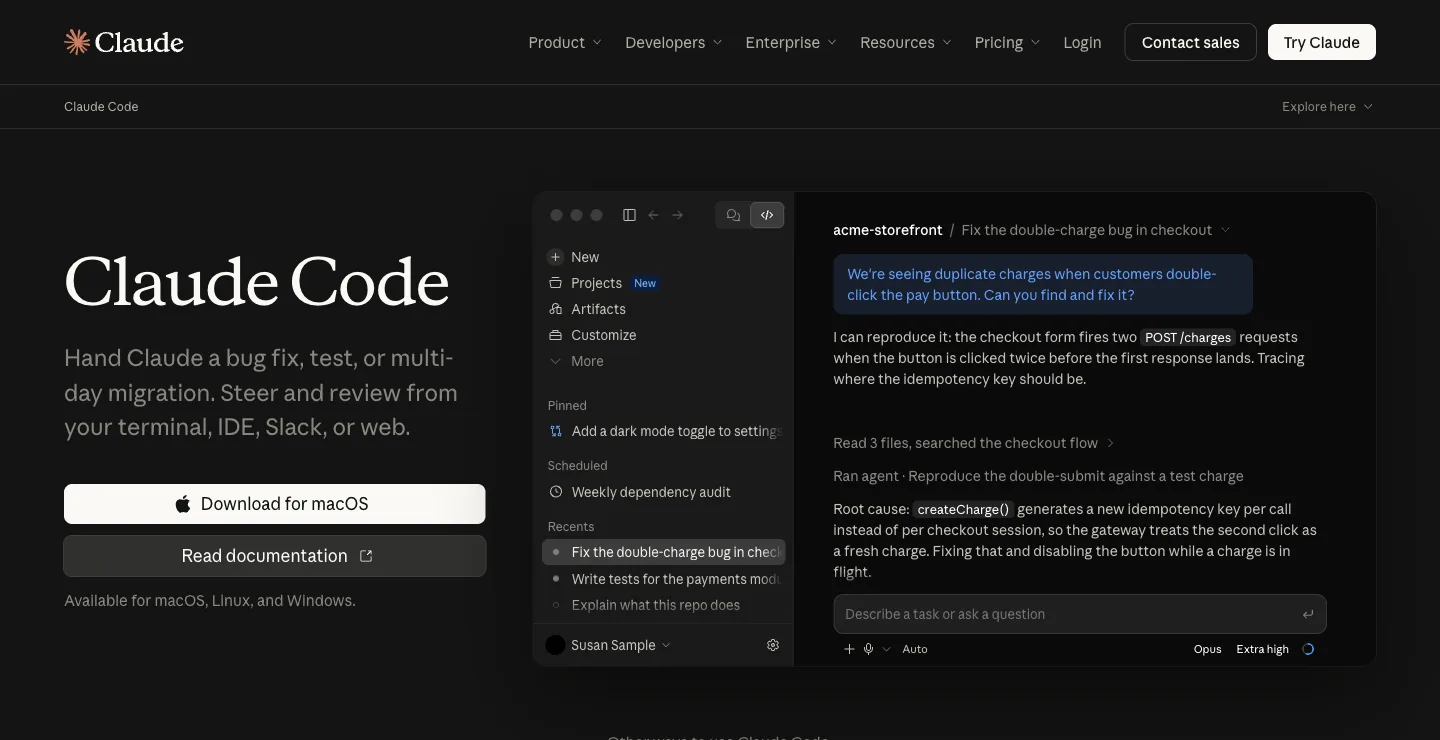Image resolution: width=1440 pixels, height=740 pixels.
Task: Open the settings gear in the sidebar footer
Action: (x=773, y=645)
